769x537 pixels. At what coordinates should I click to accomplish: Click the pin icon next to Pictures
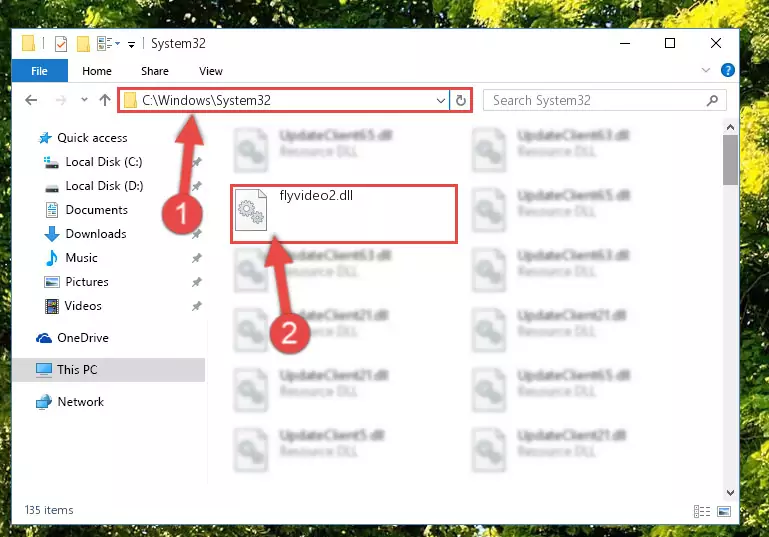(196, 282)
